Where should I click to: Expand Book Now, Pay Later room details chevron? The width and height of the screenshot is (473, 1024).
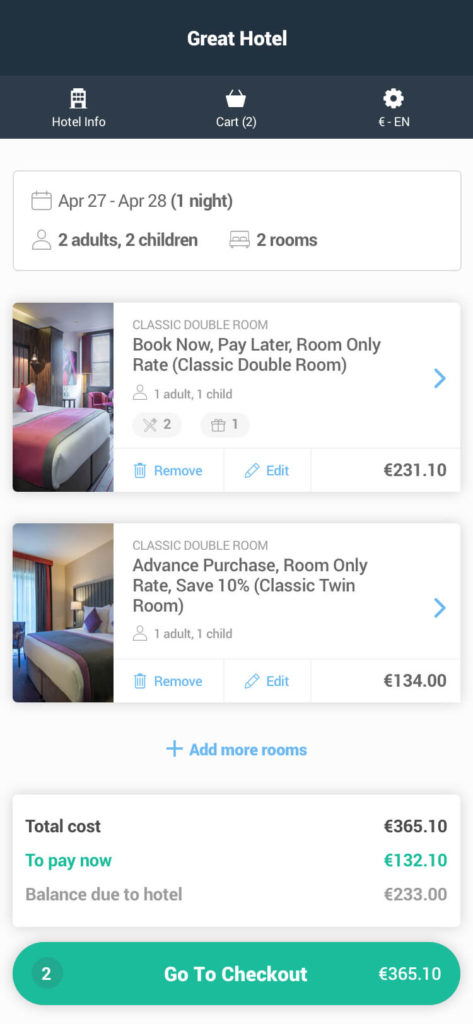[440, 377]
